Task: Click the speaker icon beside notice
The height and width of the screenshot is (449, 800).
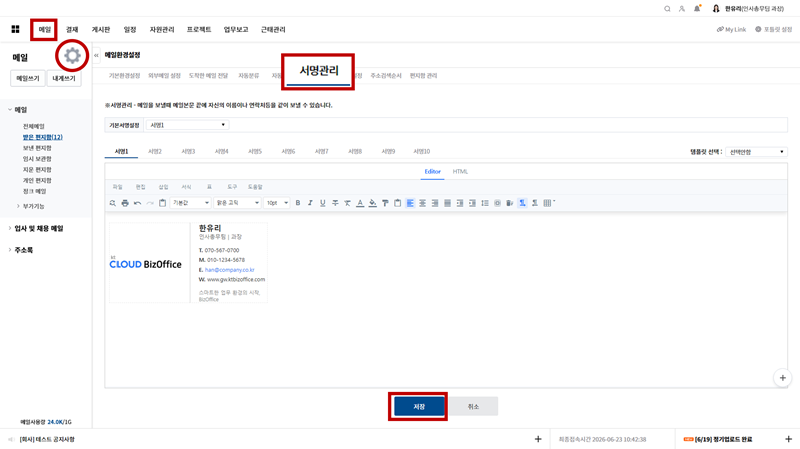Action: pos(11,439)
